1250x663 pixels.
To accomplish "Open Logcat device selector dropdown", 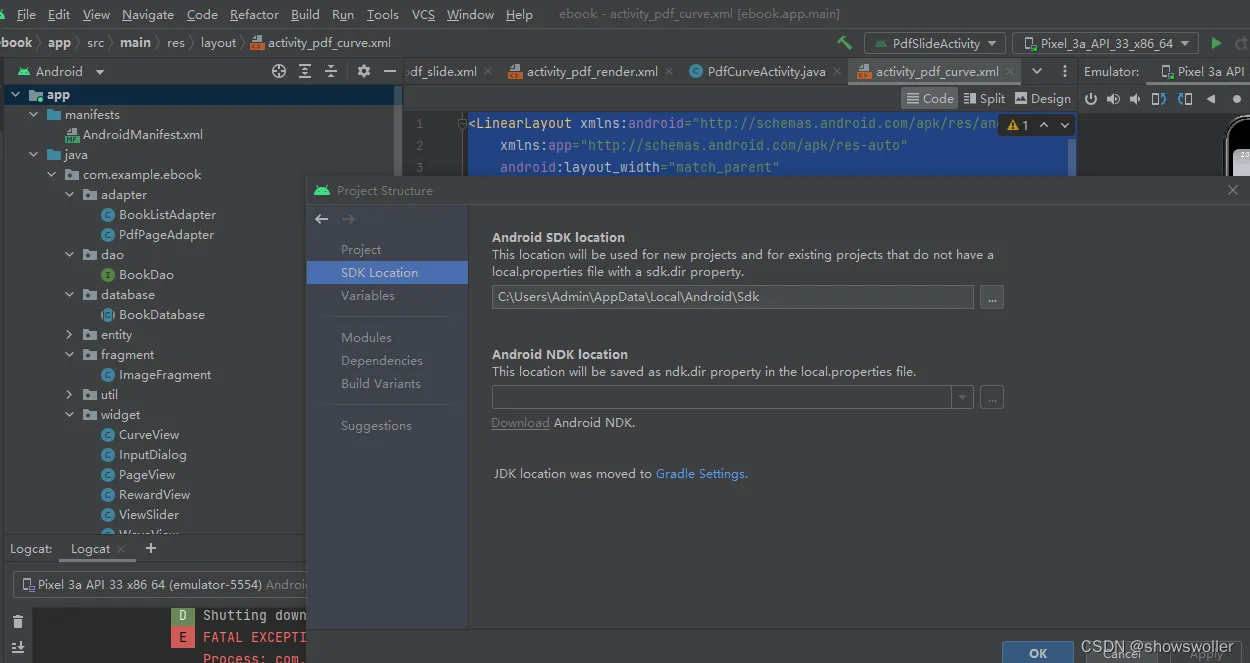I will click(160, 584).
